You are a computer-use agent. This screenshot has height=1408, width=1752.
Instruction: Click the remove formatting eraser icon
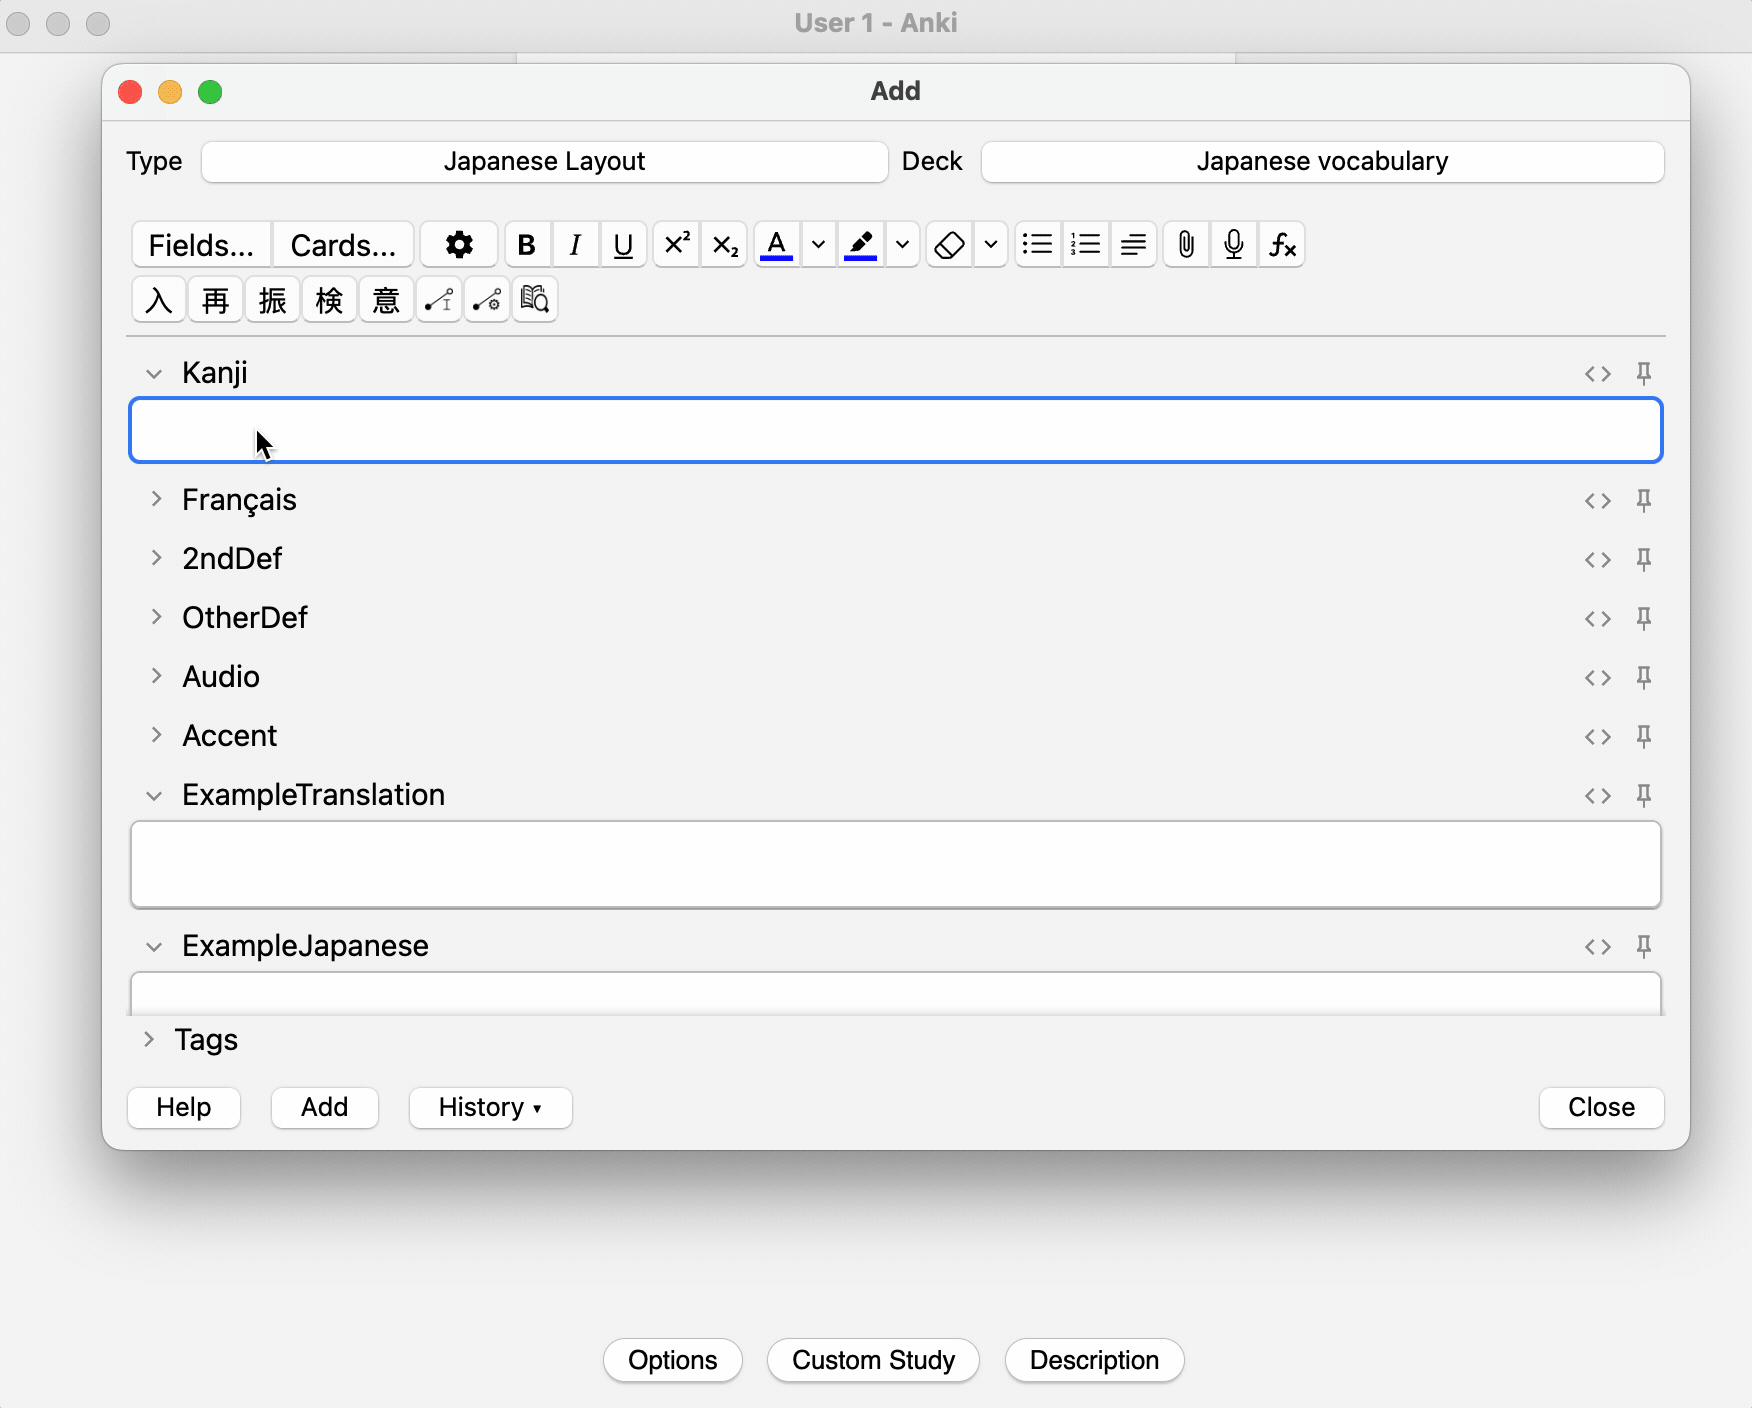coord(950,245)
